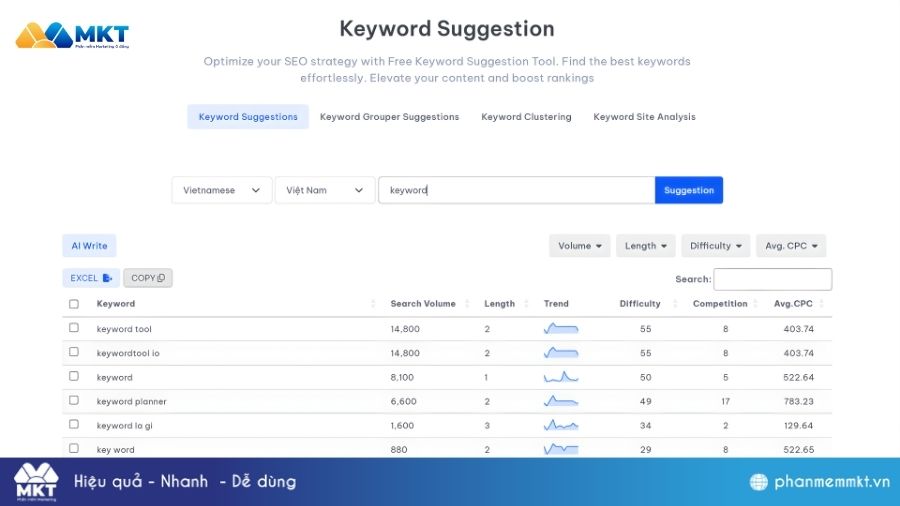Screen dimensions: 900x506
Task: Click the trend sparkline for keyword tool
Action: pos(561,329)
